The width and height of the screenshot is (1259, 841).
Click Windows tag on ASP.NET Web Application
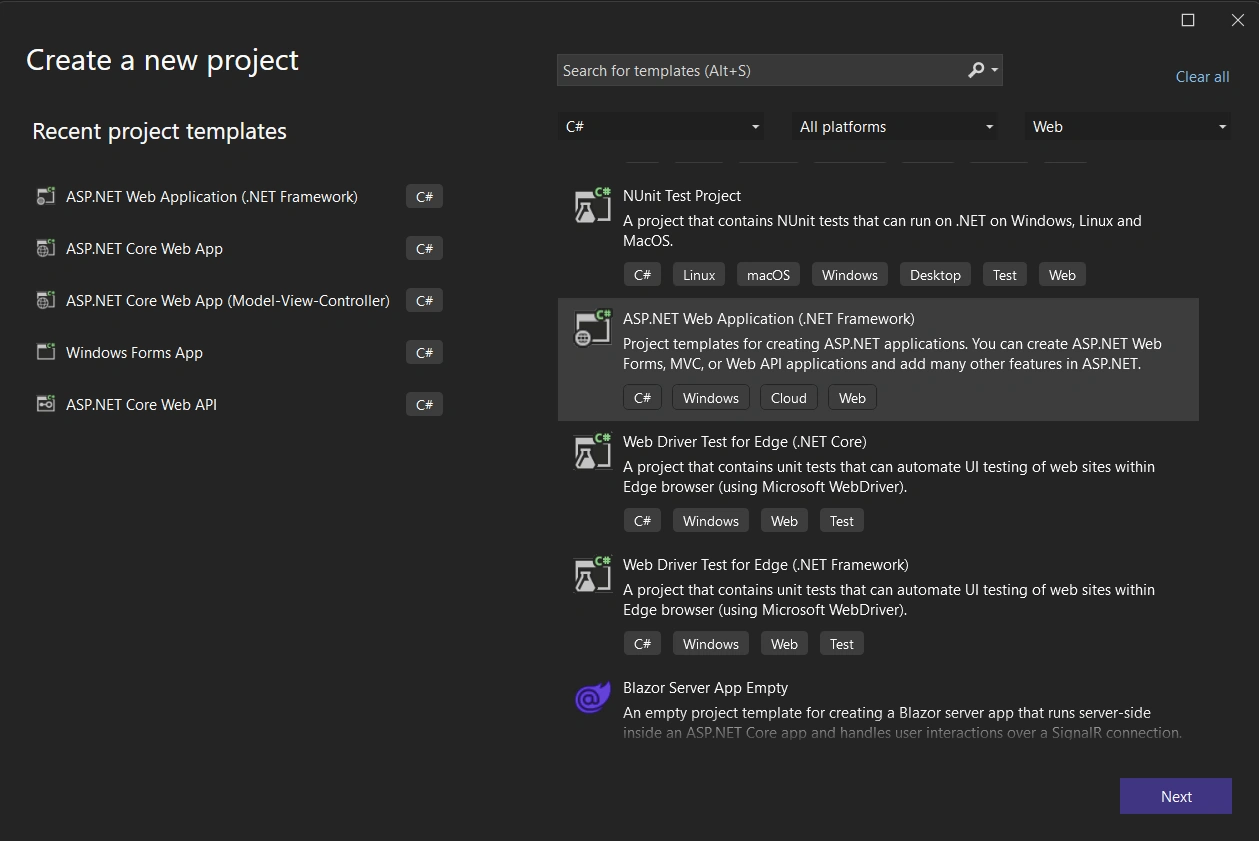711,398
